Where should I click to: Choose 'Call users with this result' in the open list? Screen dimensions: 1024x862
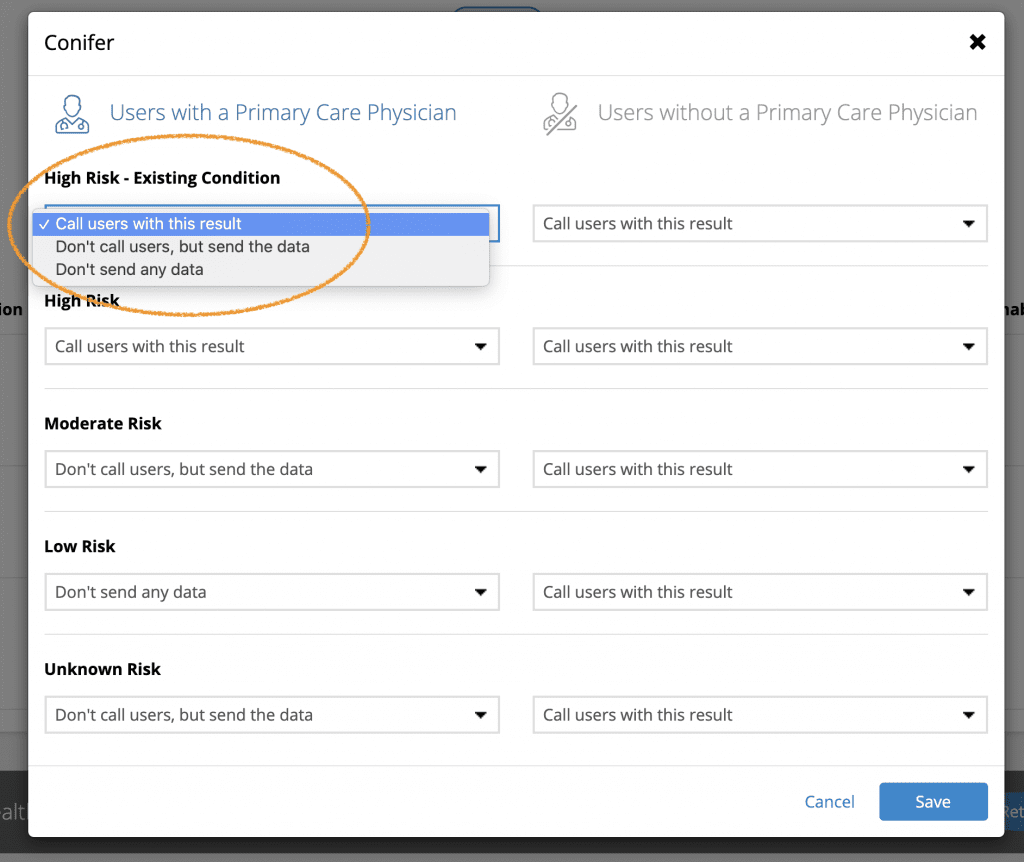tap(261, 224)
